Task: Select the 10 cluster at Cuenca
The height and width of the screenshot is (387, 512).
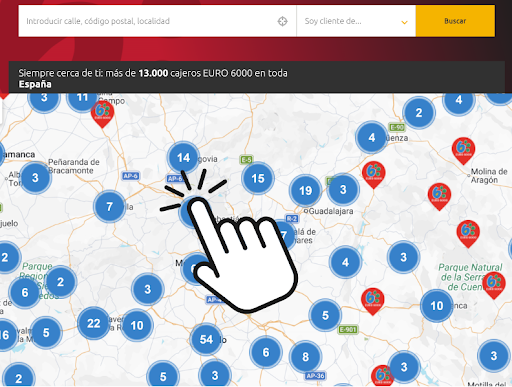Action: (437, 305)
